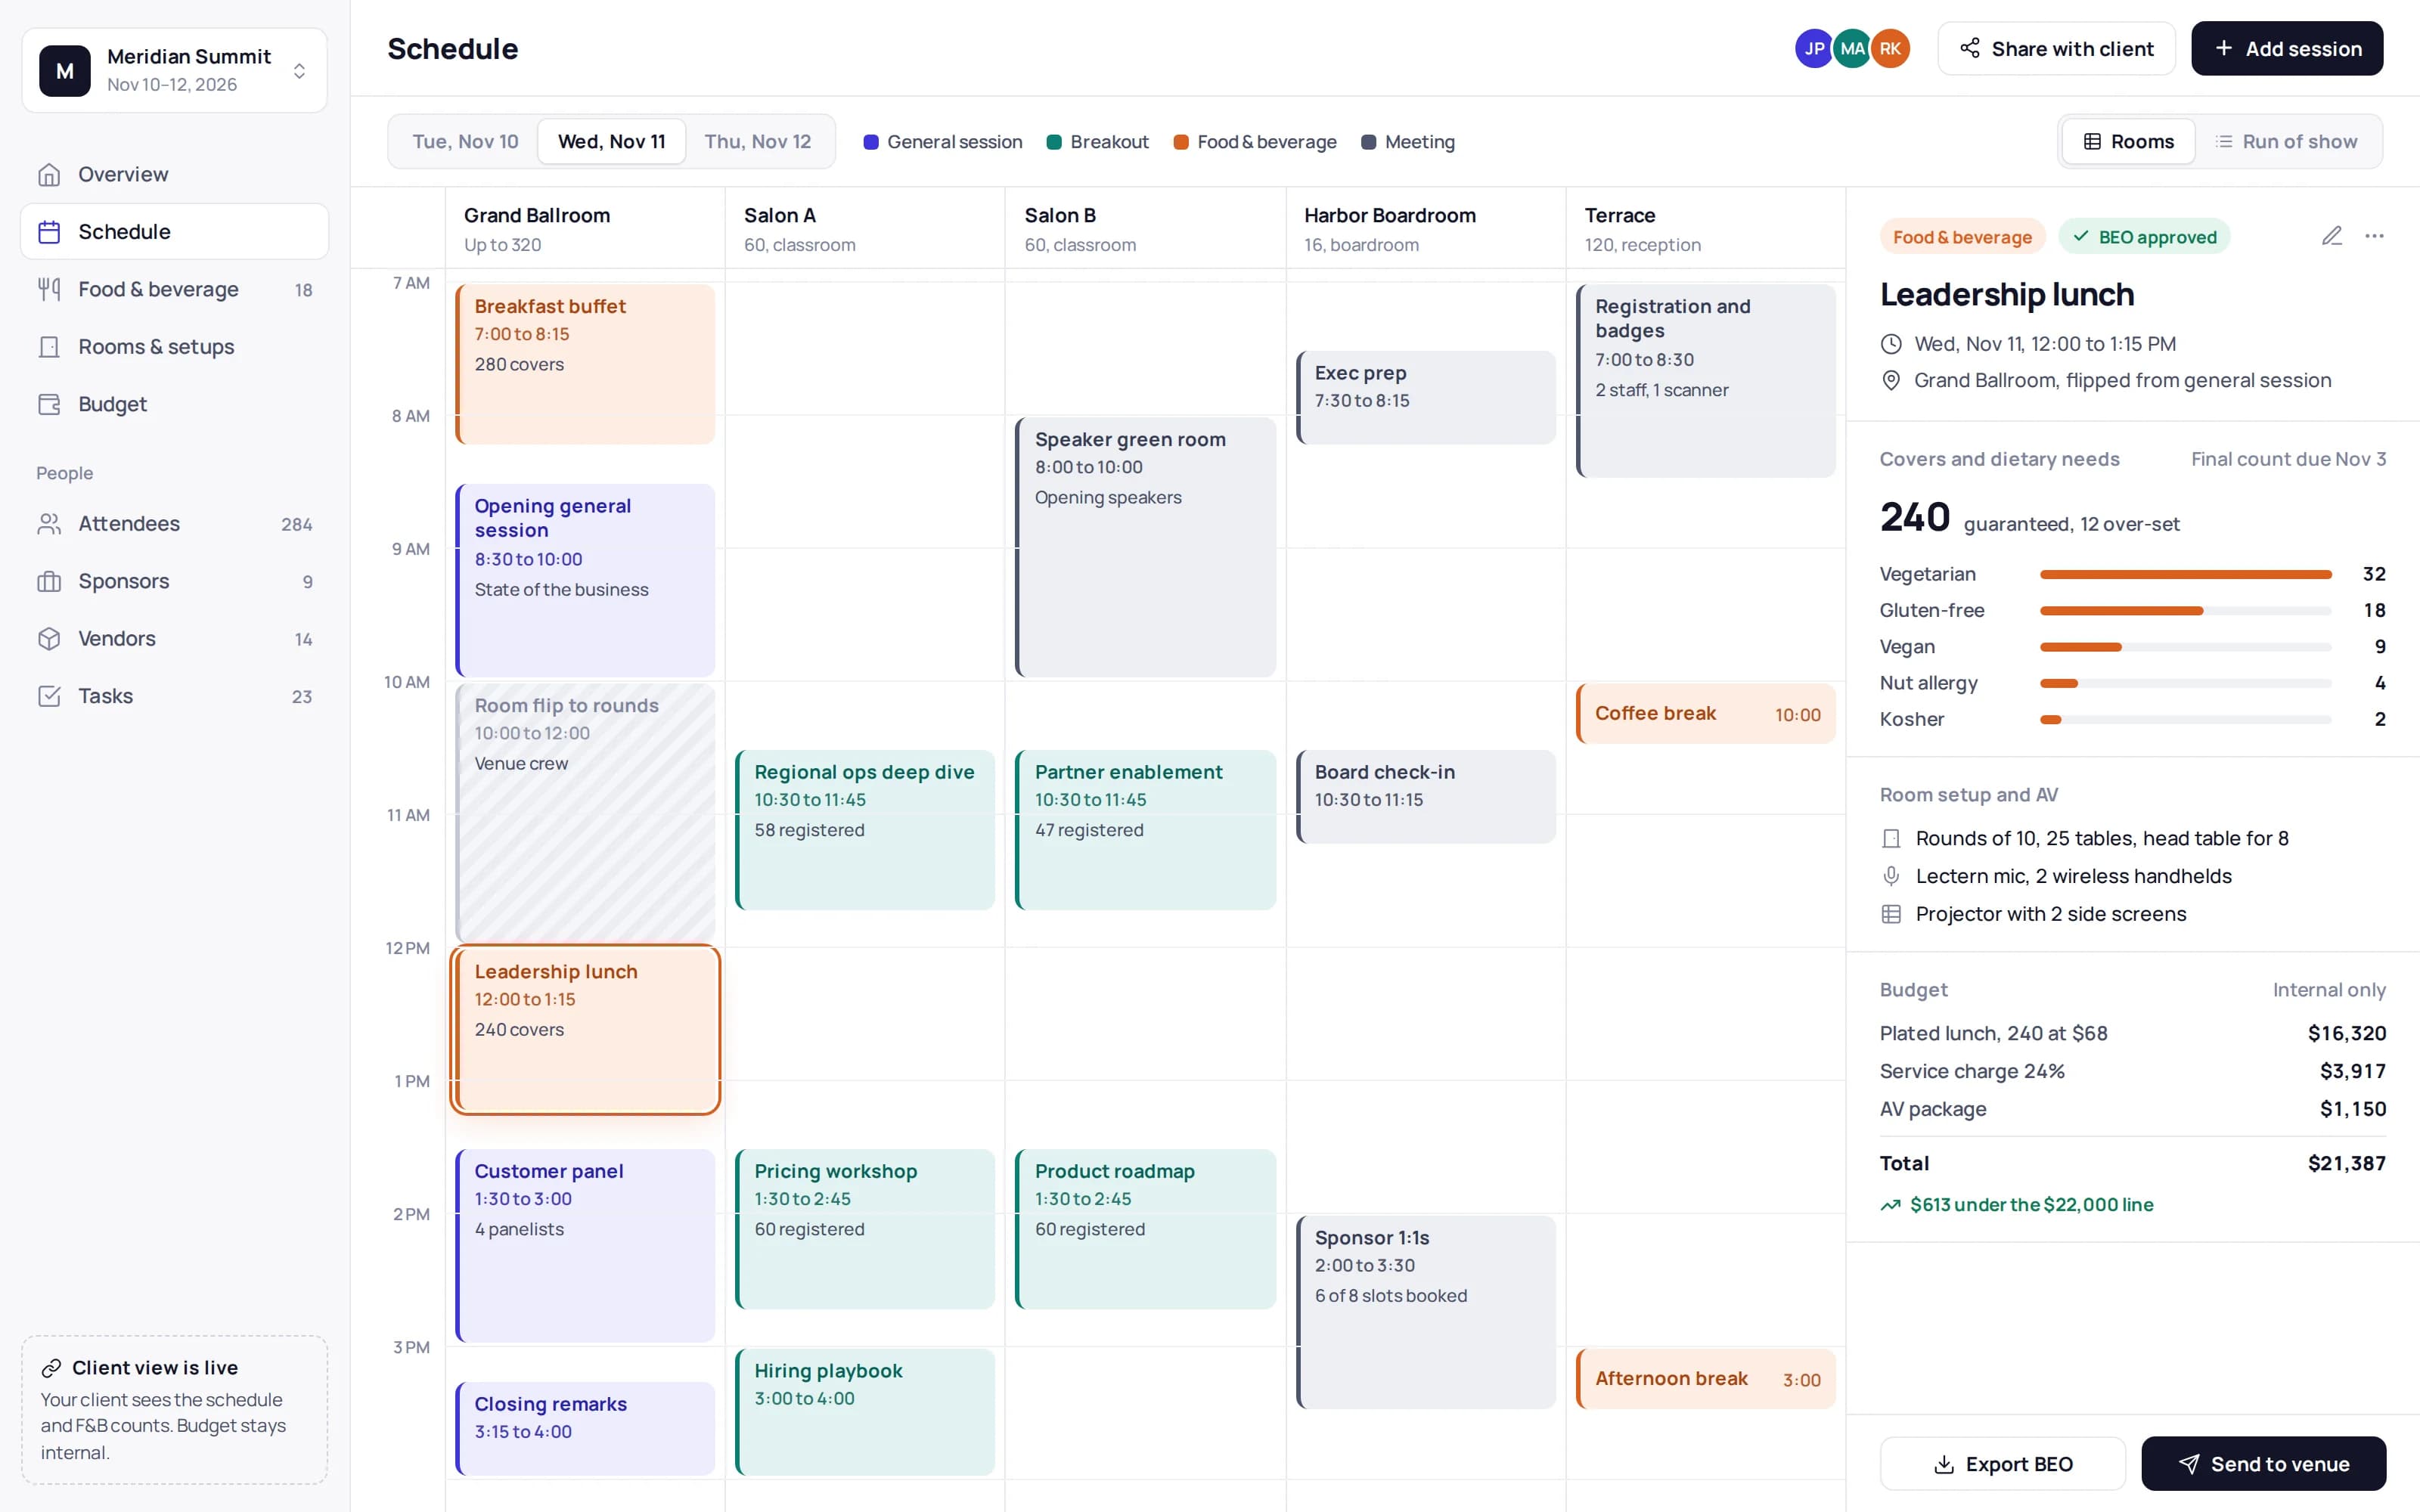Toggle the Breakout legend filter
2420x1512 pixels.
(x=1098, y=142)
